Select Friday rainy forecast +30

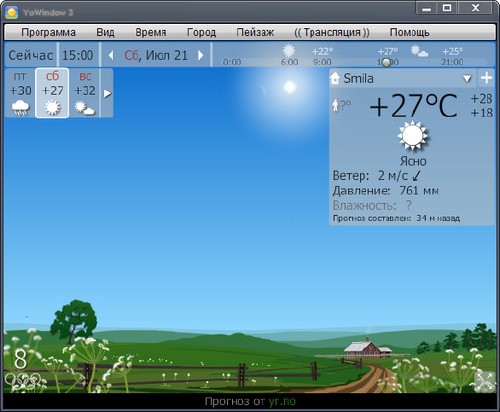pyautogui.click(x=21, y=93)
